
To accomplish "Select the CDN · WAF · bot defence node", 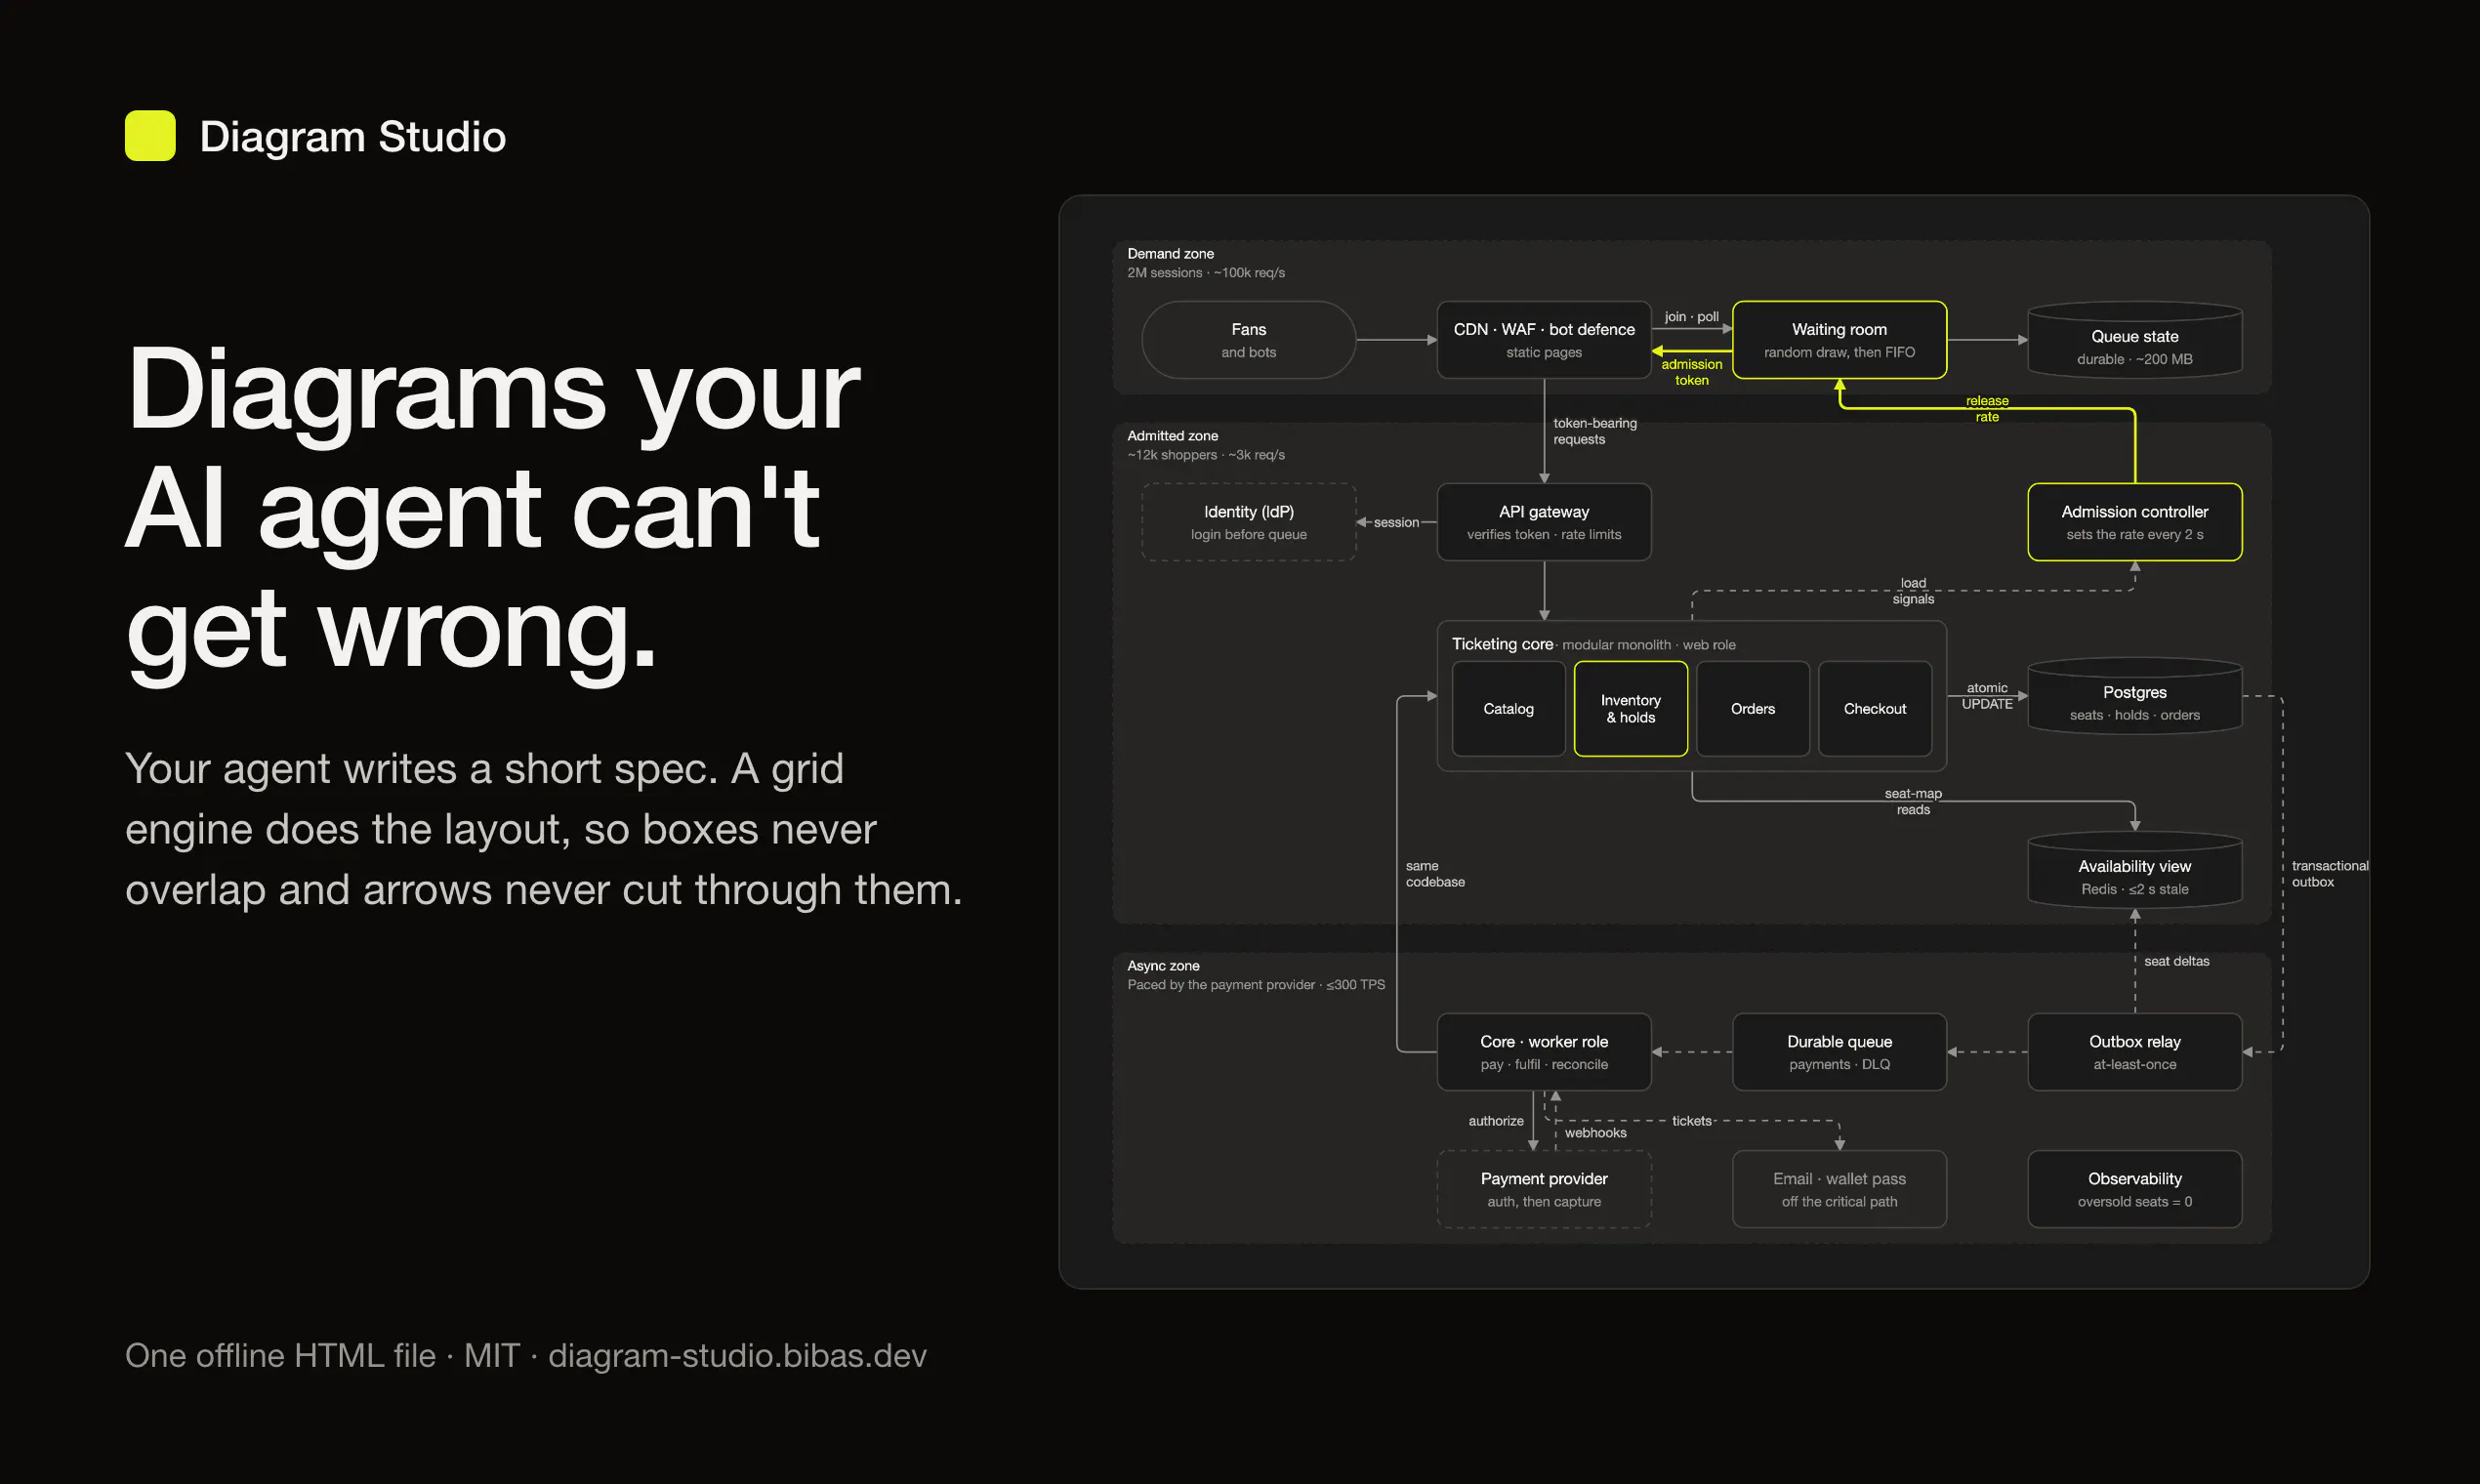I will (1543, 340).
